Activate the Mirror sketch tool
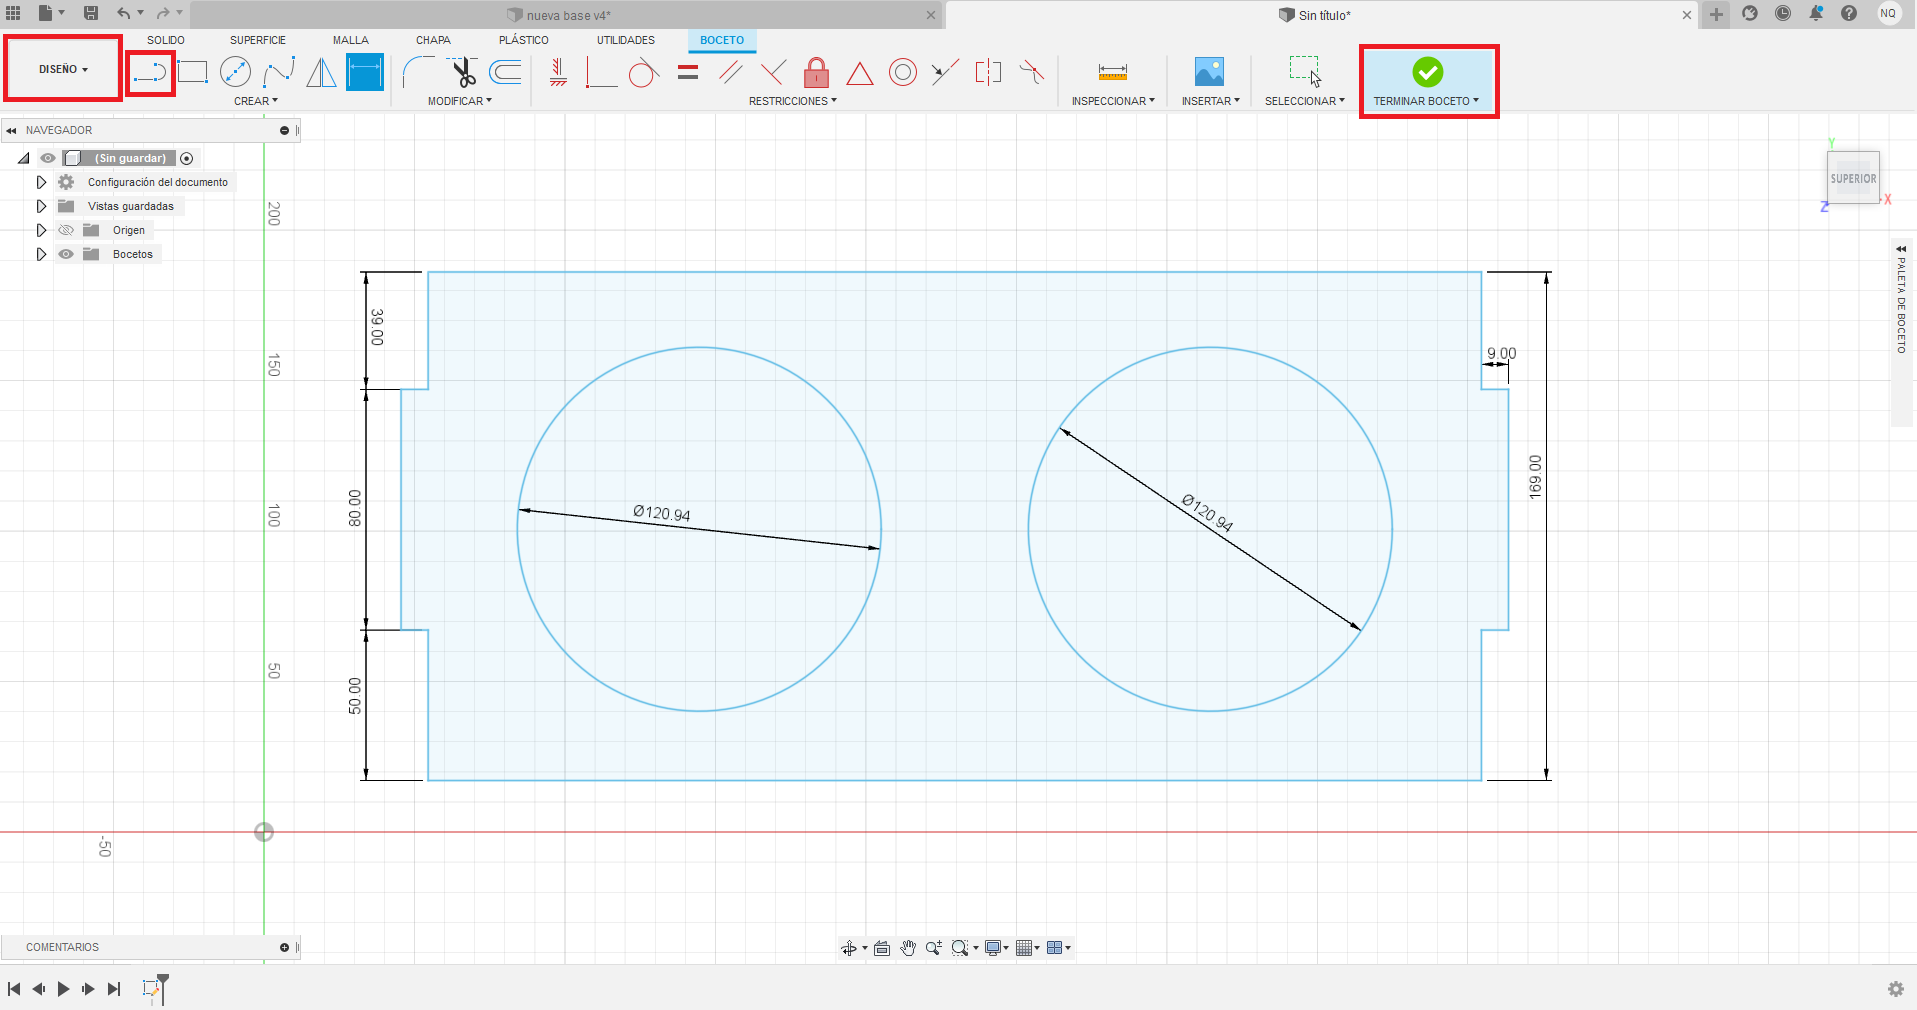 [x=321, y=72]
